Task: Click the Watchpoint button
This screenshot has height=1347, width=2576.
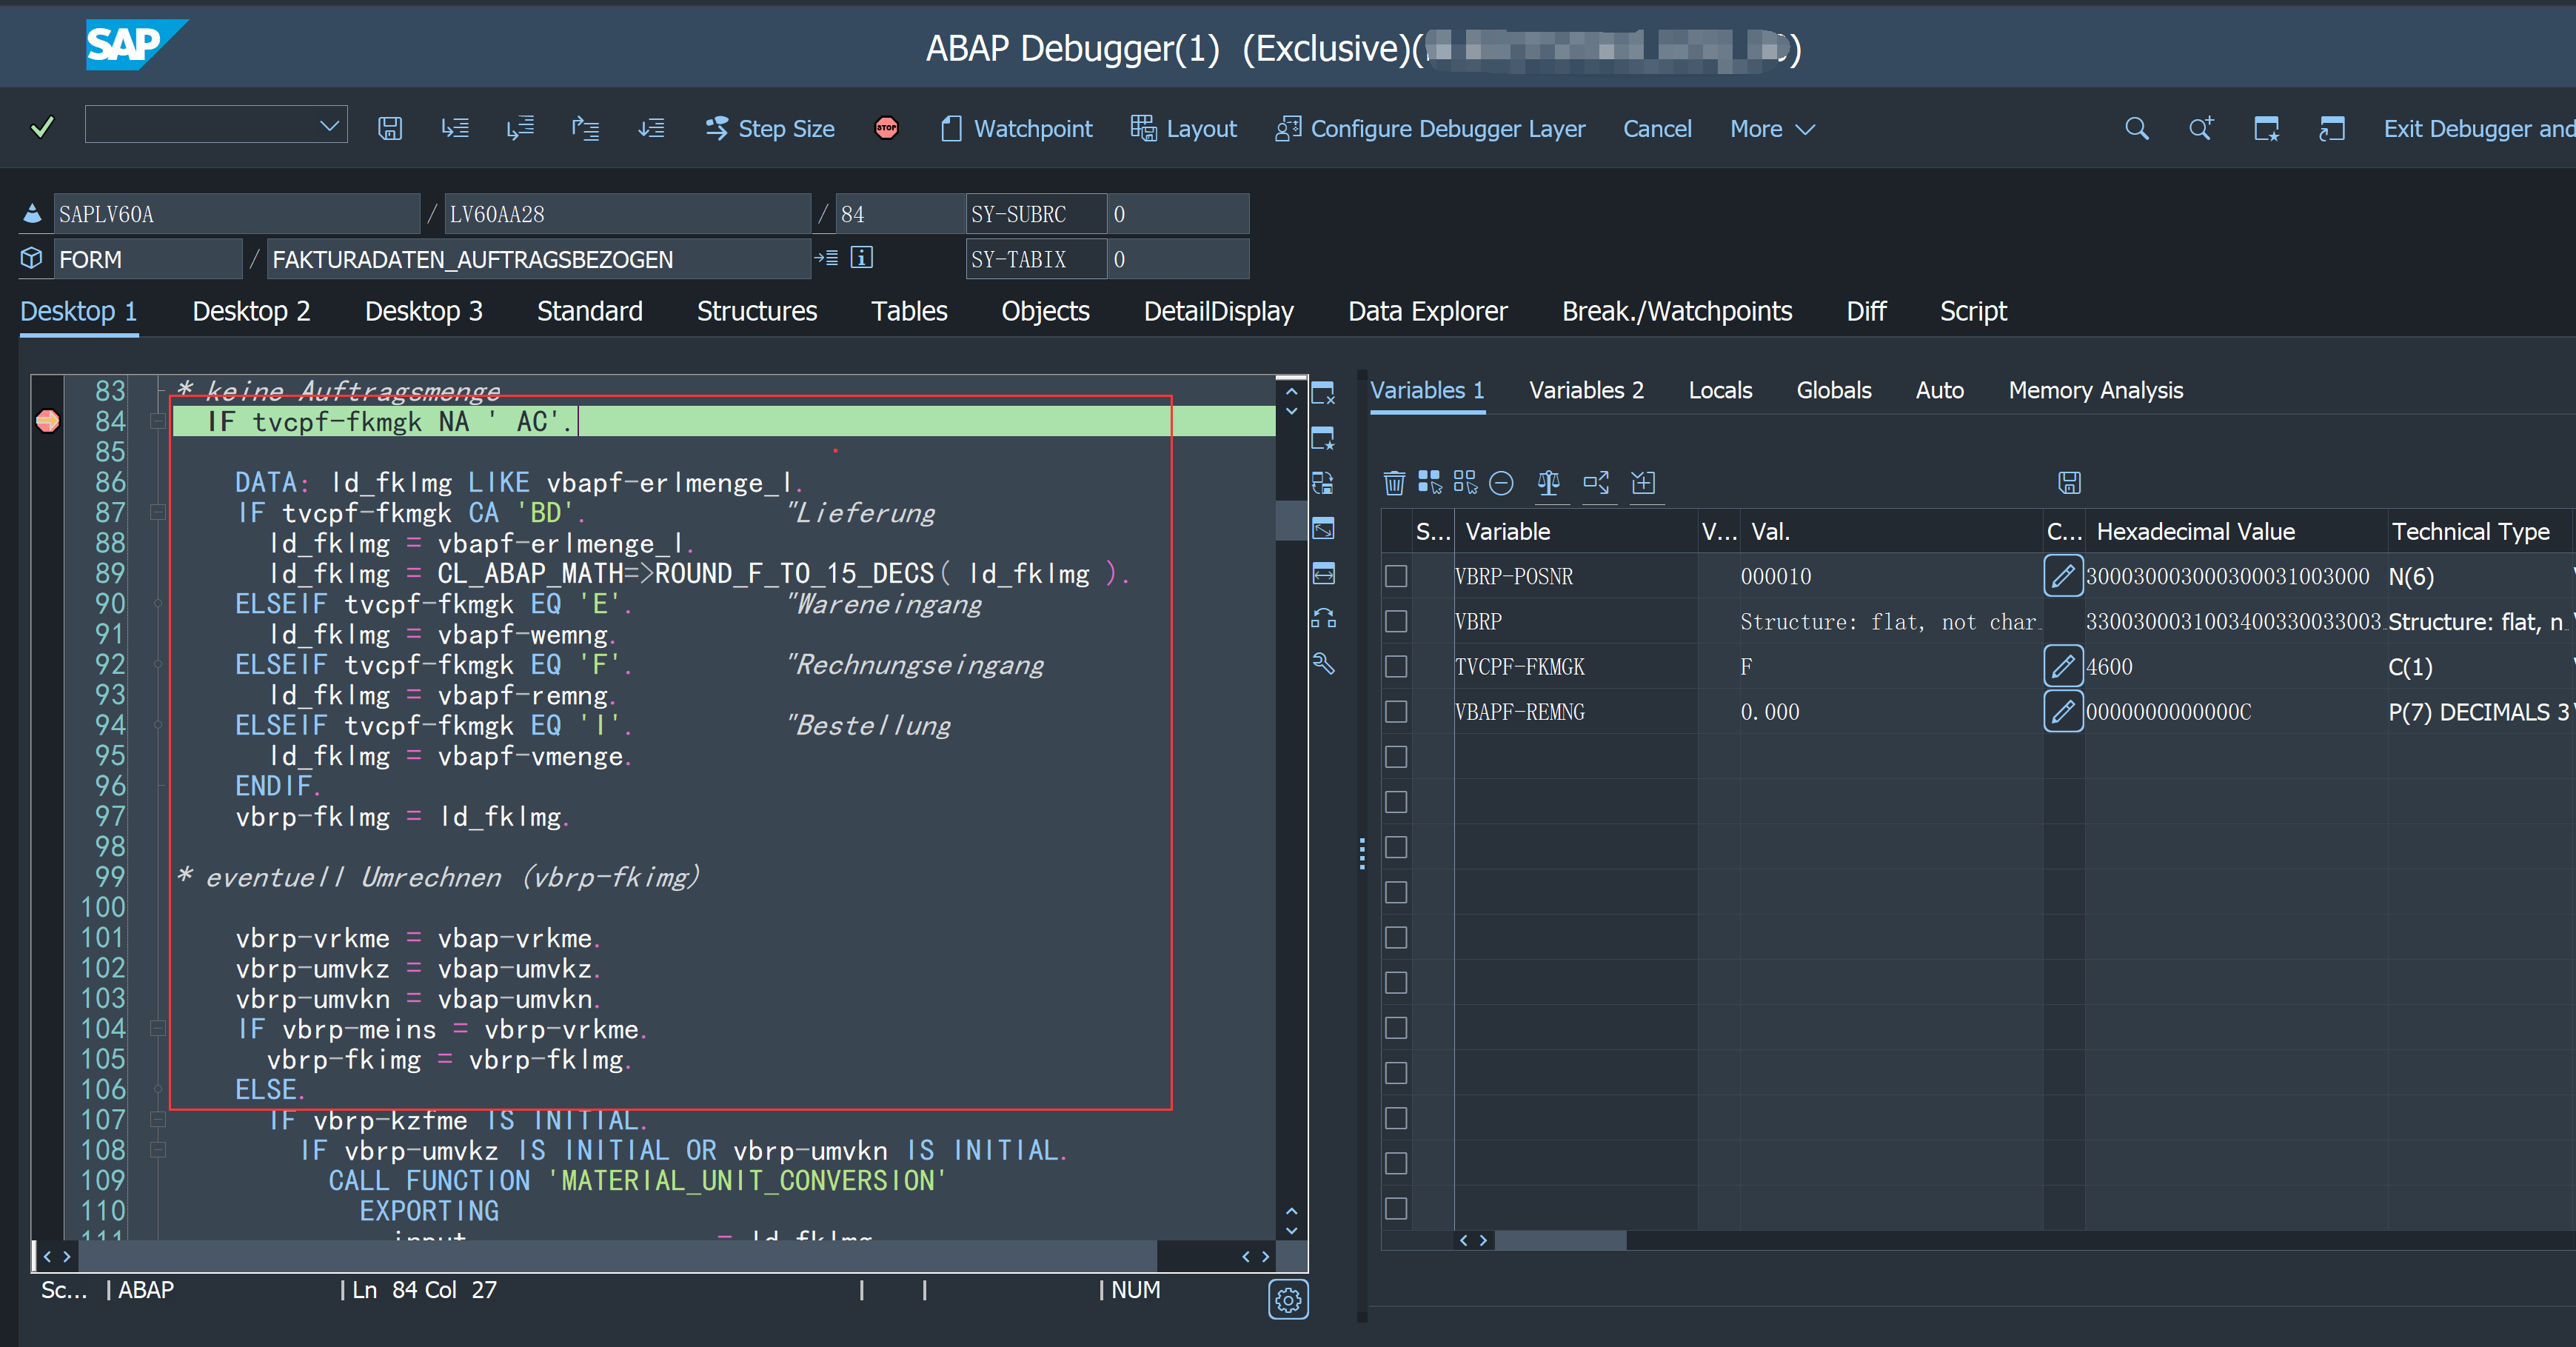Action: click(x=1017, y=129)
